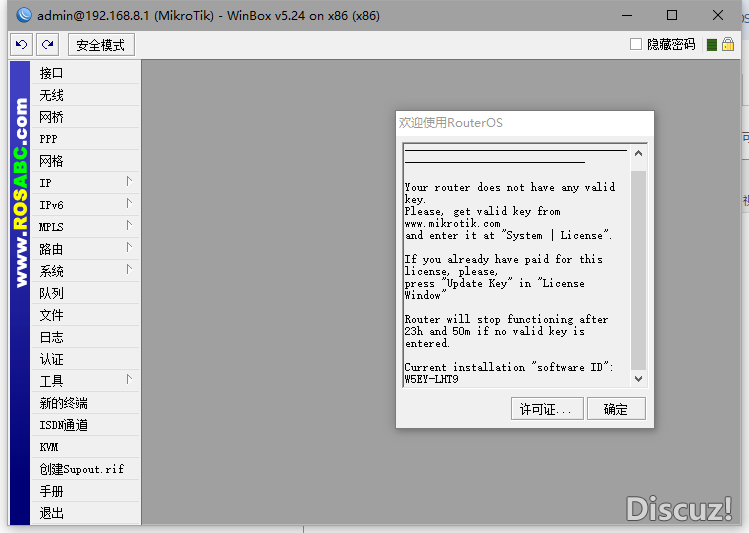Select 网格 in the sidebar
Viewport: 749px width, 533px height.
[86, 161]
